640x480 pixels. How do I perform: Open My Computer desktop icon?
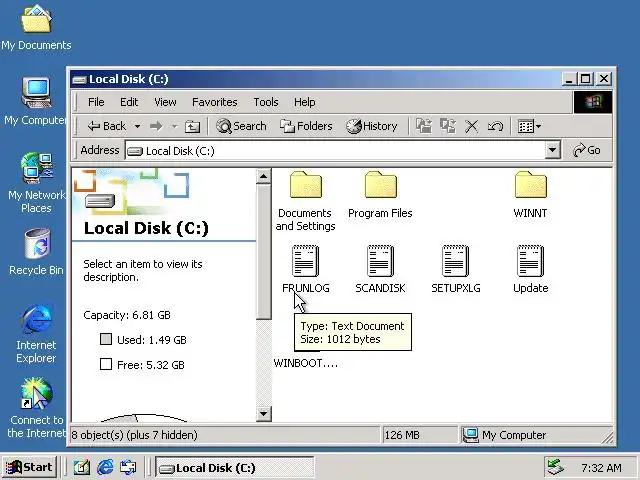pyautogui.click(x=36, y=102)
